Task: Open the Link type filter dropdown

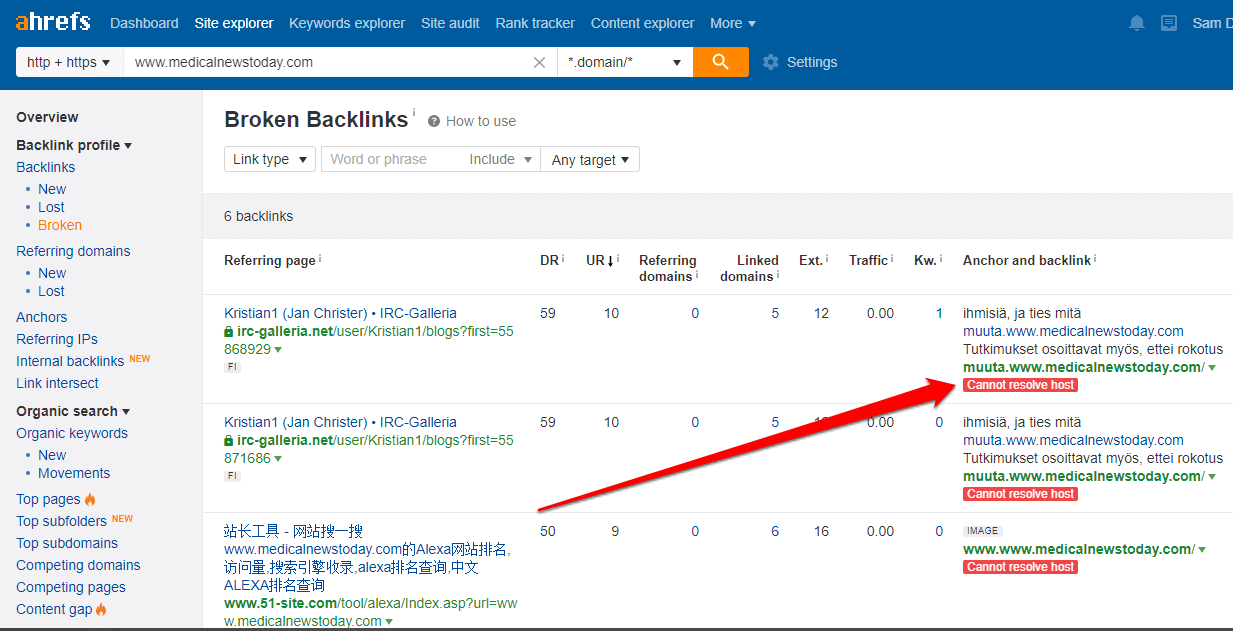Action: click(270, 159)
